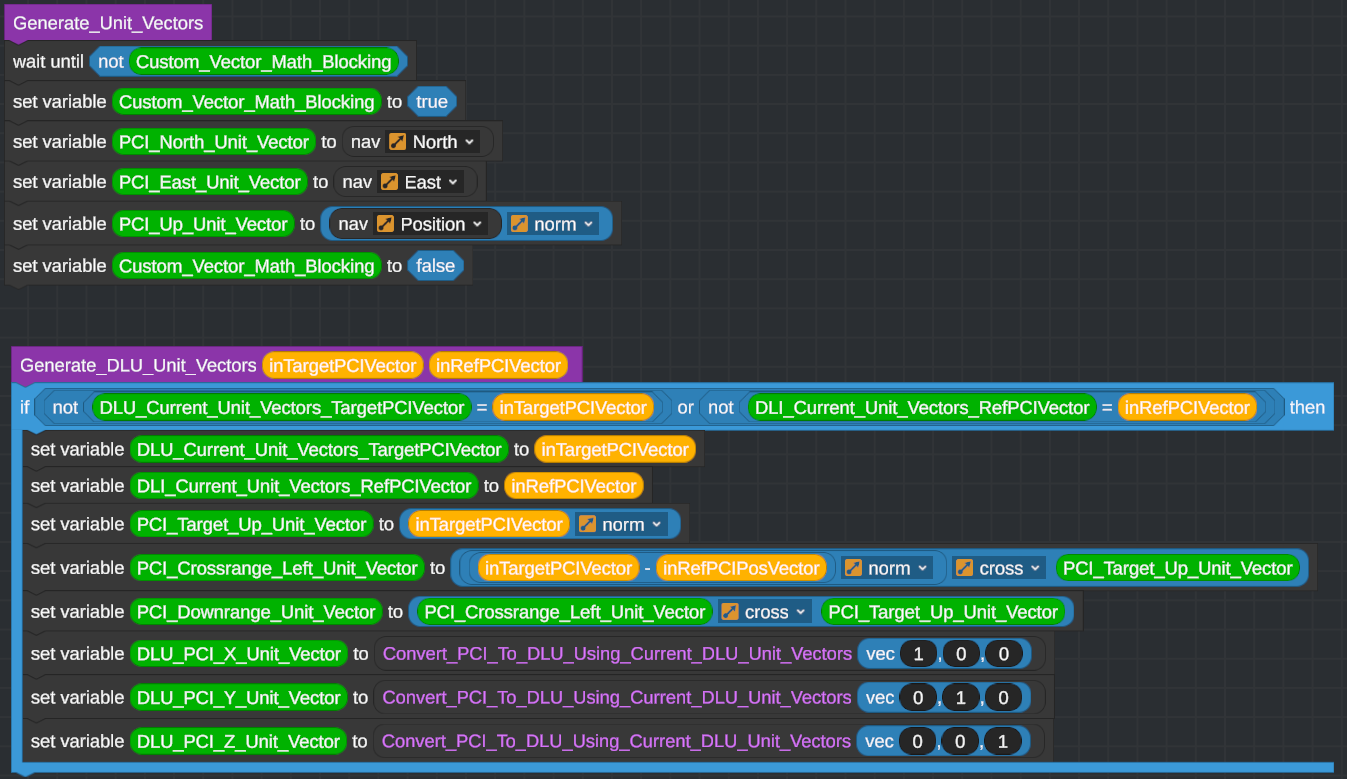Select the Generate_Unit_Vectors custom instruction header
Screen dimensions: 1347x779
108,23
